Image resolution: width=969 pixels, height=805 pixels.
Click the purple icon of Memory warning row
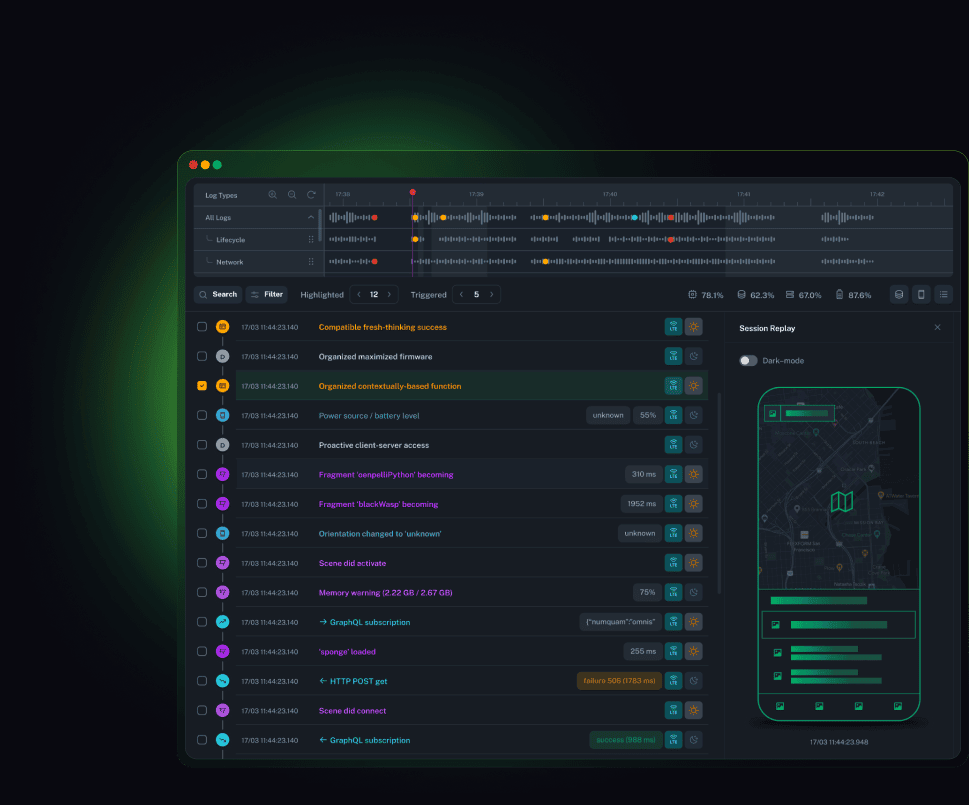[222, 592]
